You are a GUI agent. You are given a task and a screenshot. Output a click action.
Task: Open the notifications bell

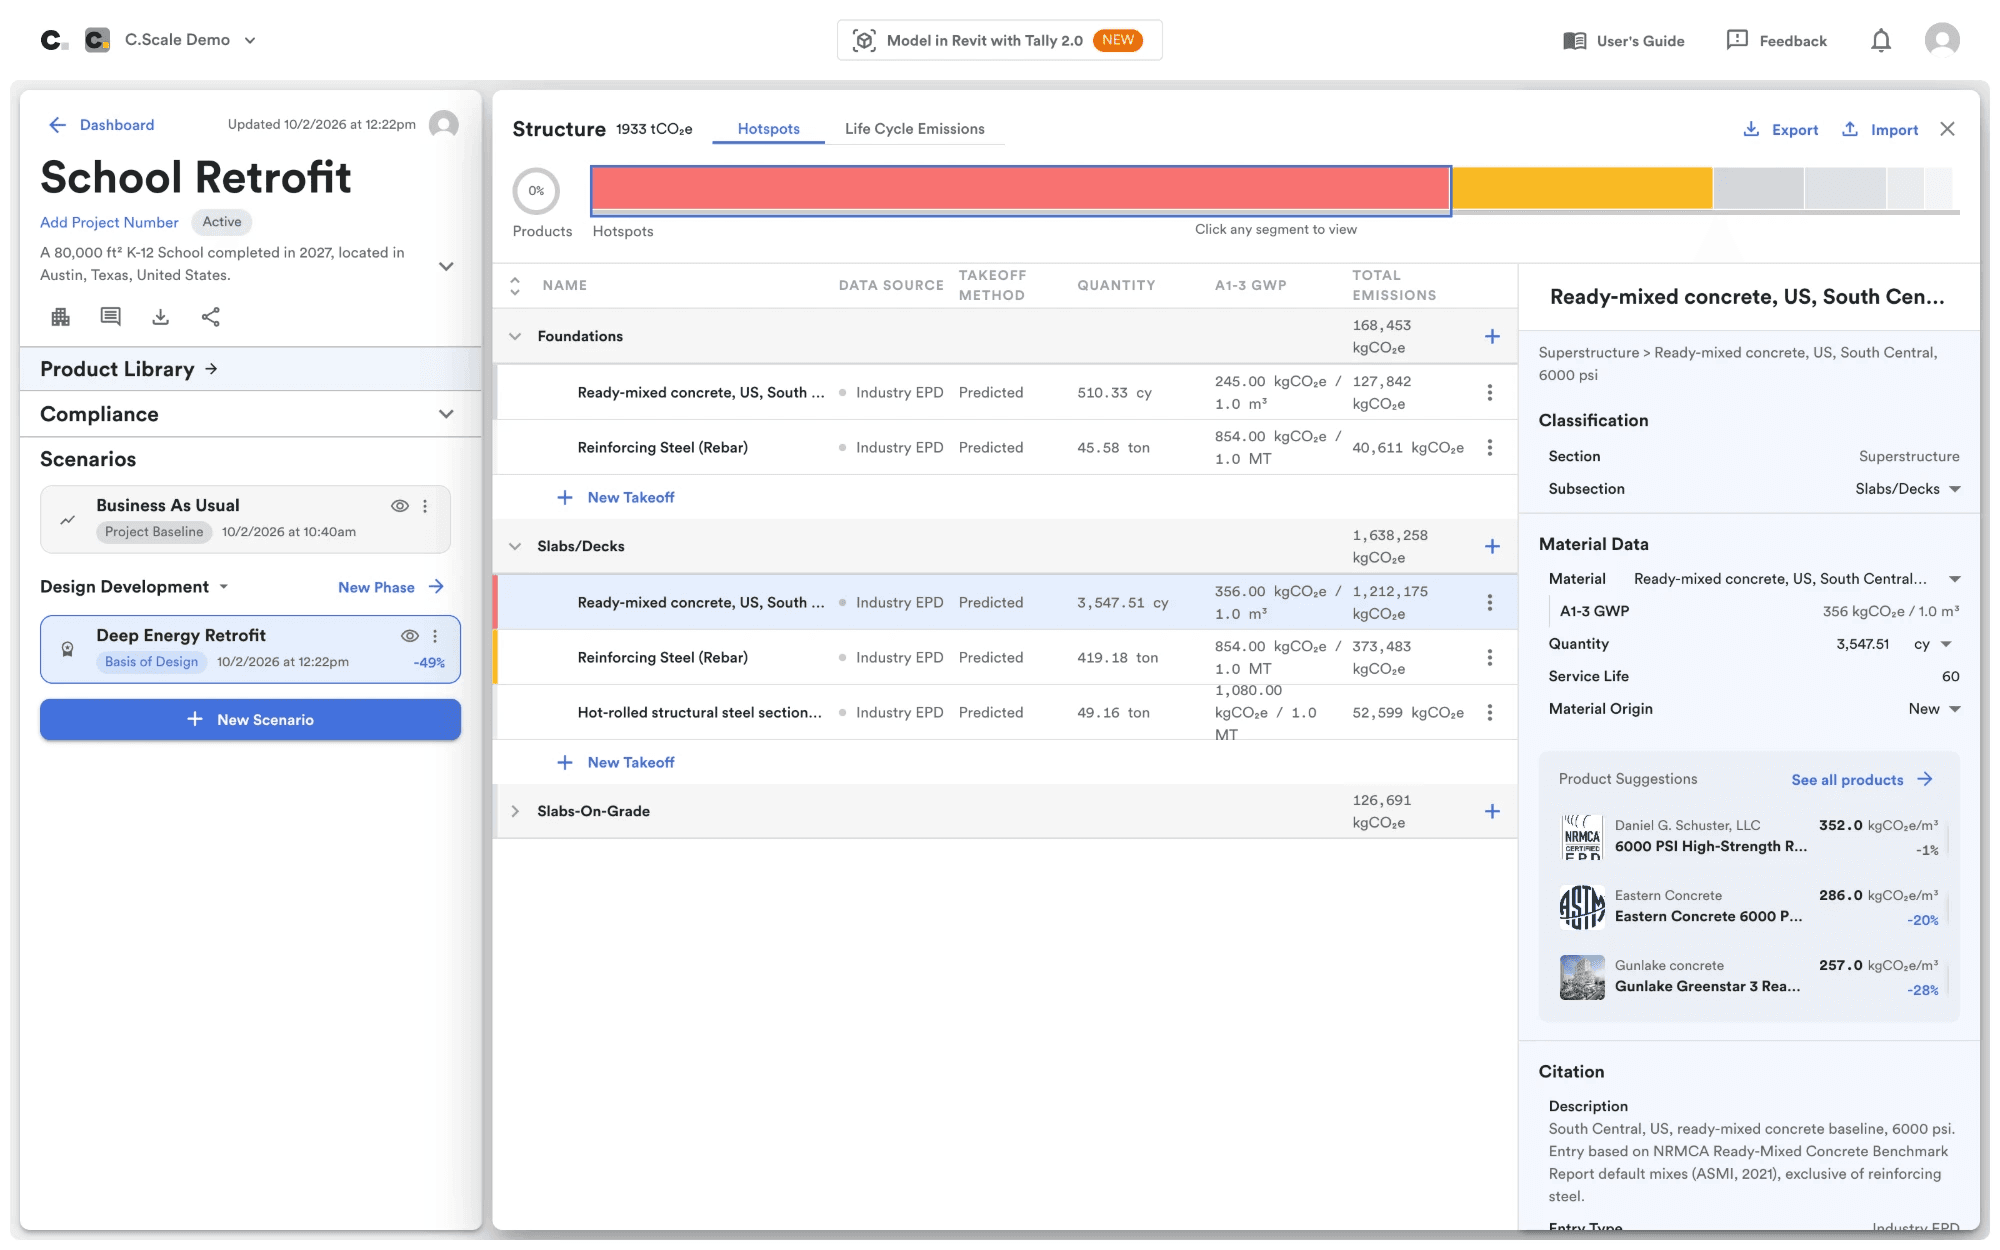(1881, 40)
